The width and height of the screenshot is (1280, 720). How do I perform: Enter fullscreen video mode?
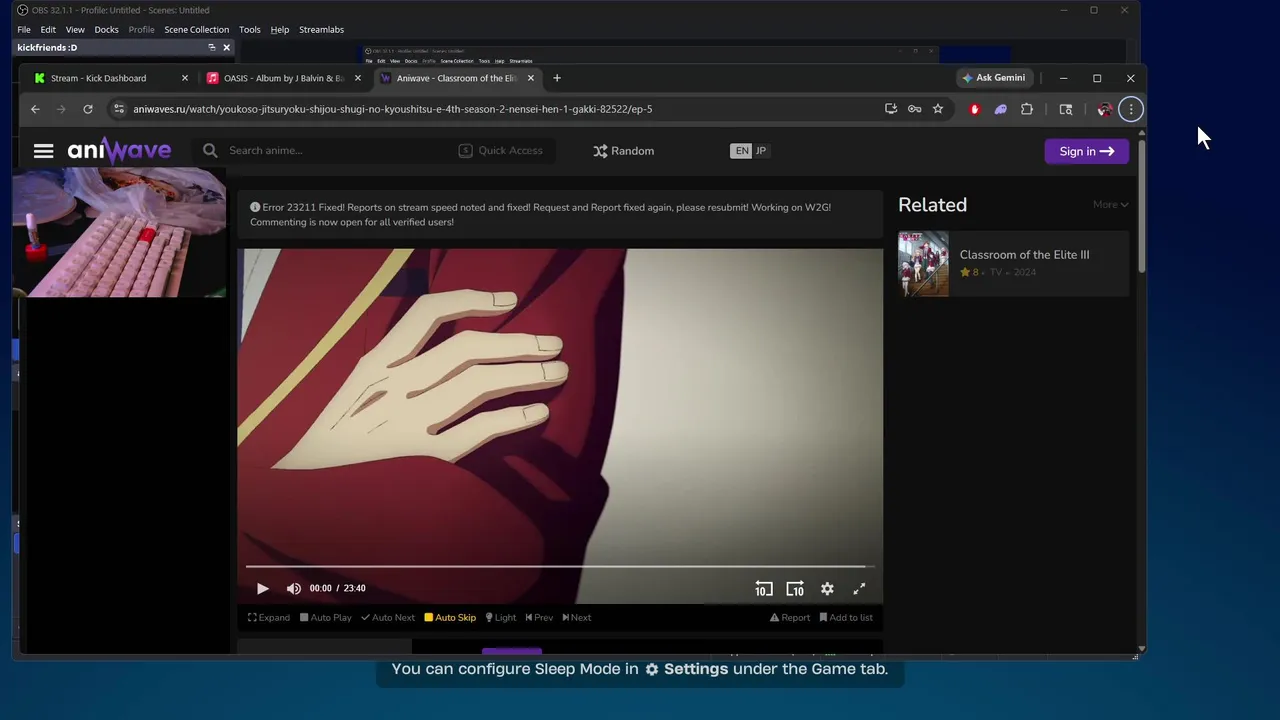click(x=859, y=589)
